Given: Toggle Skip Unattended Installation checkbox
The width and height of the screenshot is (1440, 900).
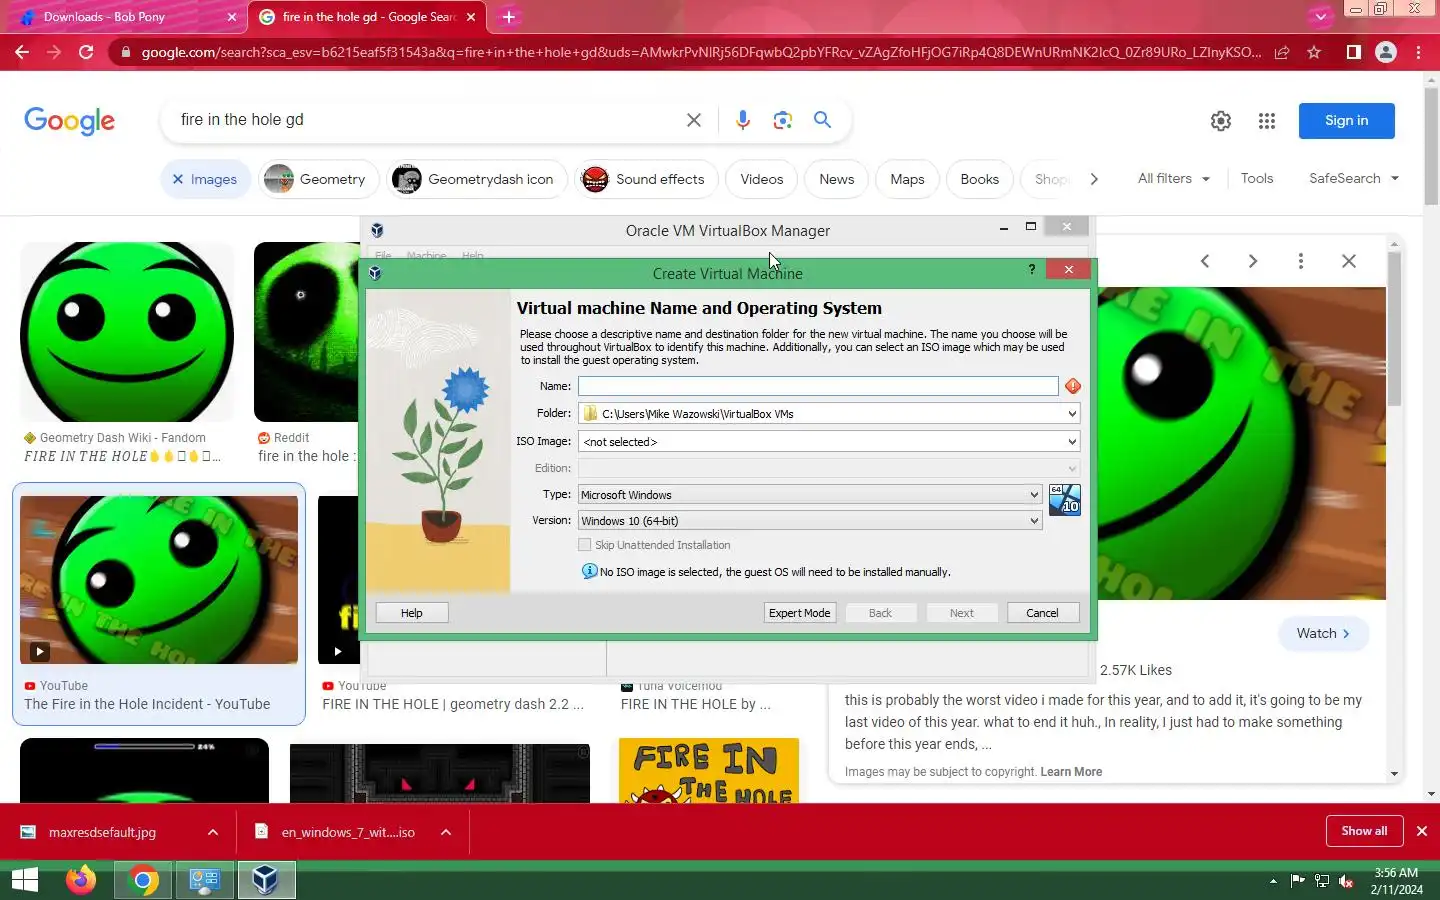Looking at the screenshot, I should pos(585,545).
